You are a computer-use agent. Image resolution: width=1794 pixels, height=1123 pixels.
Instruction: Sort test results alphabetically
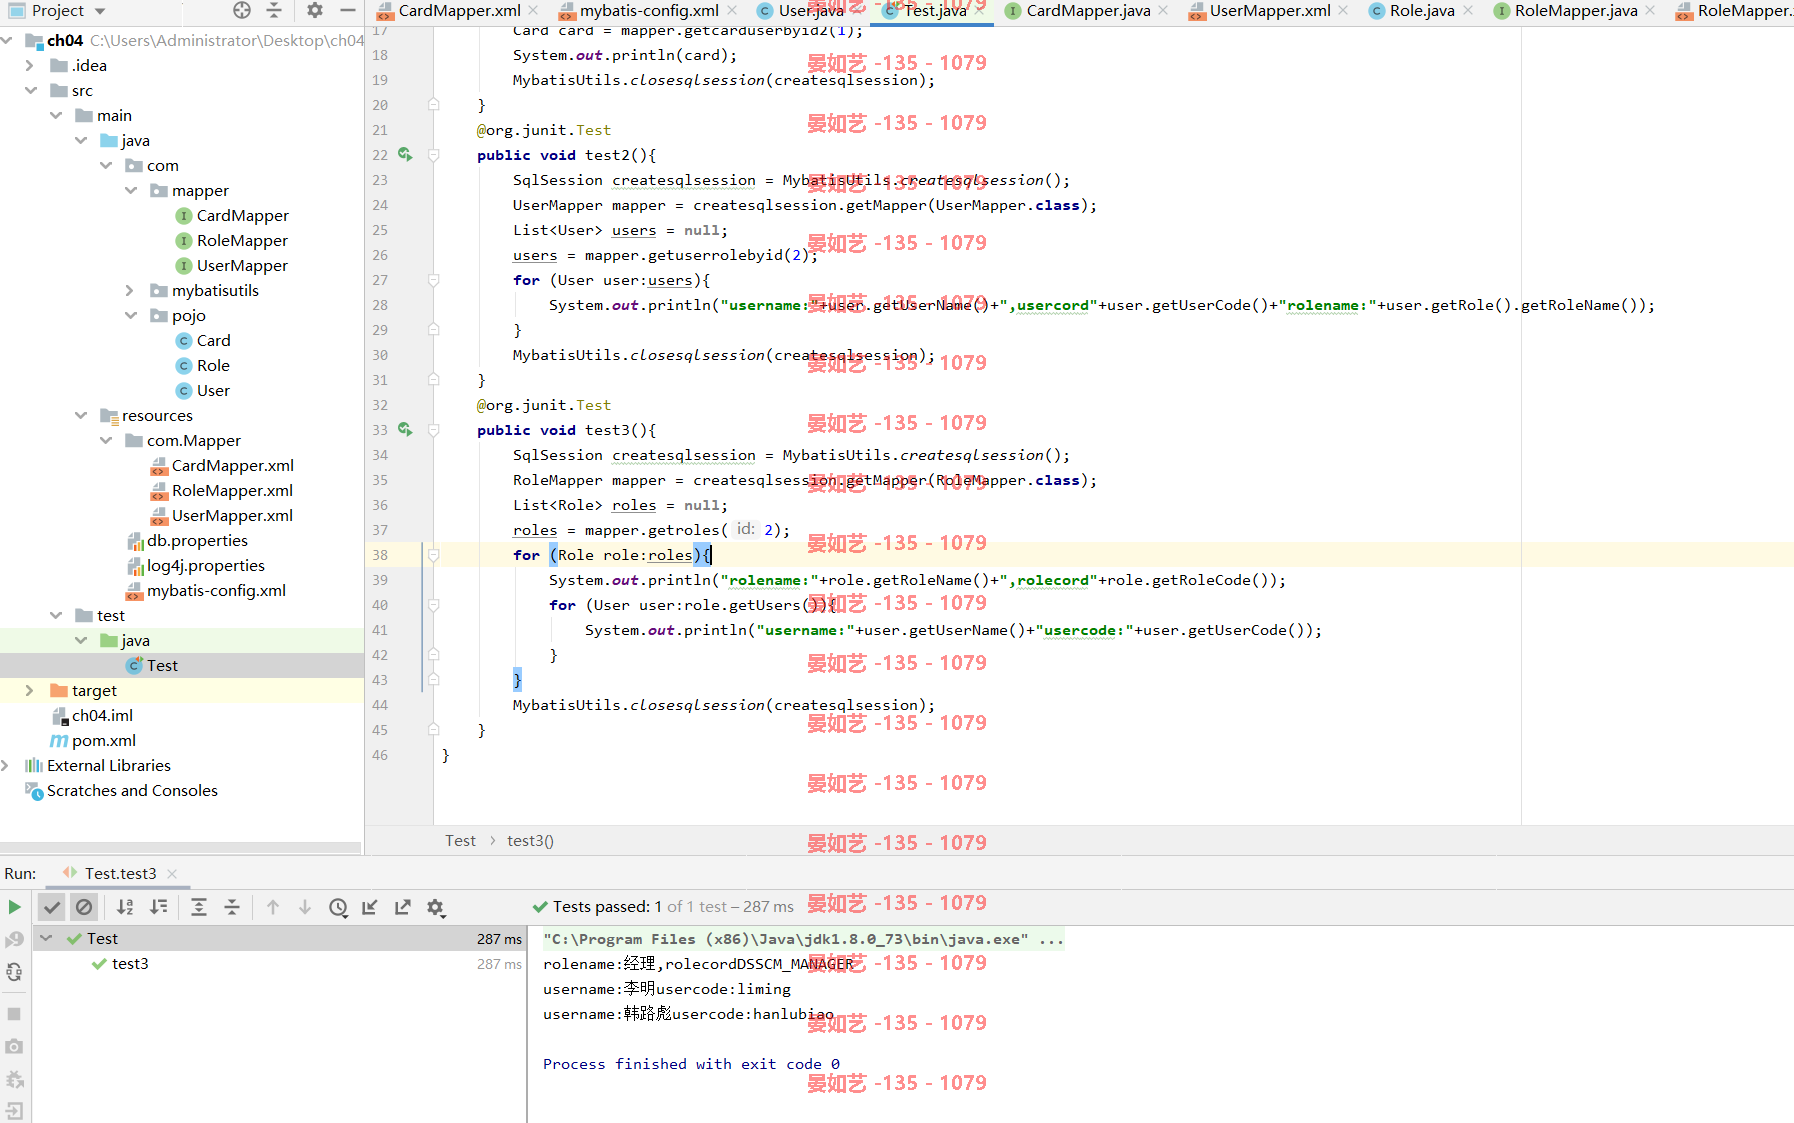point(125,907)
